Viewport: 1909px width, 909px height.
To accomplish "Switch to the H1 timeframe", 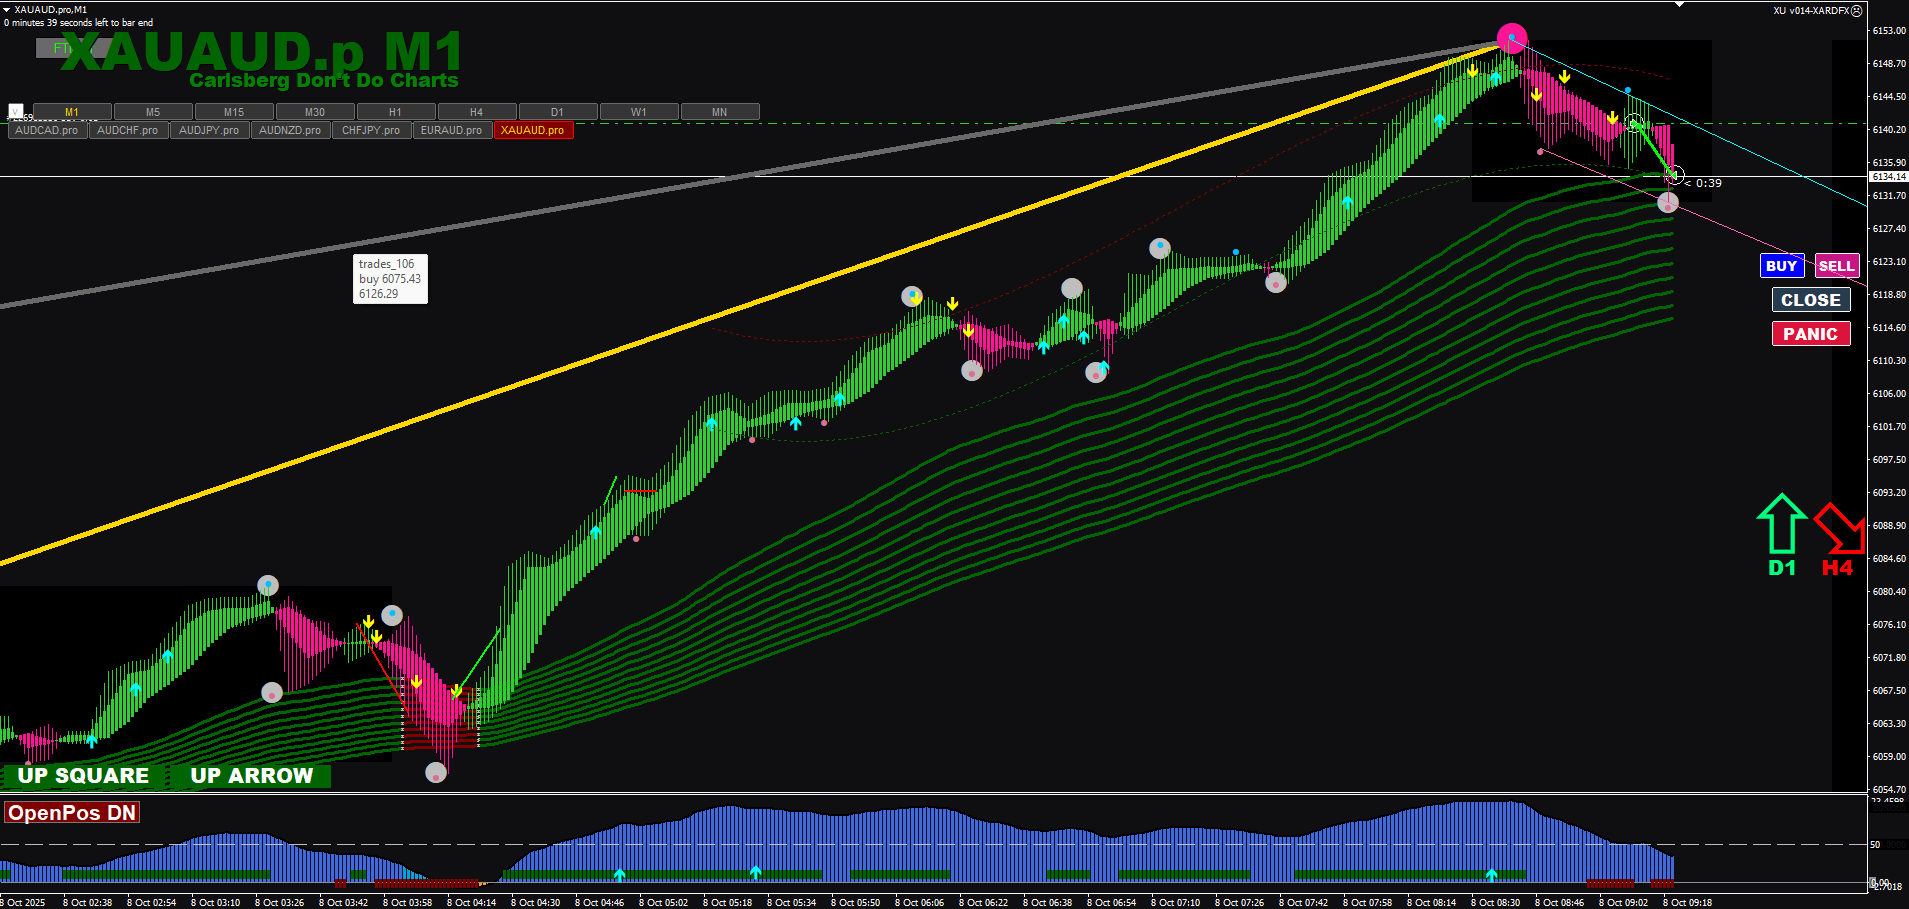I will coord(396,112).
